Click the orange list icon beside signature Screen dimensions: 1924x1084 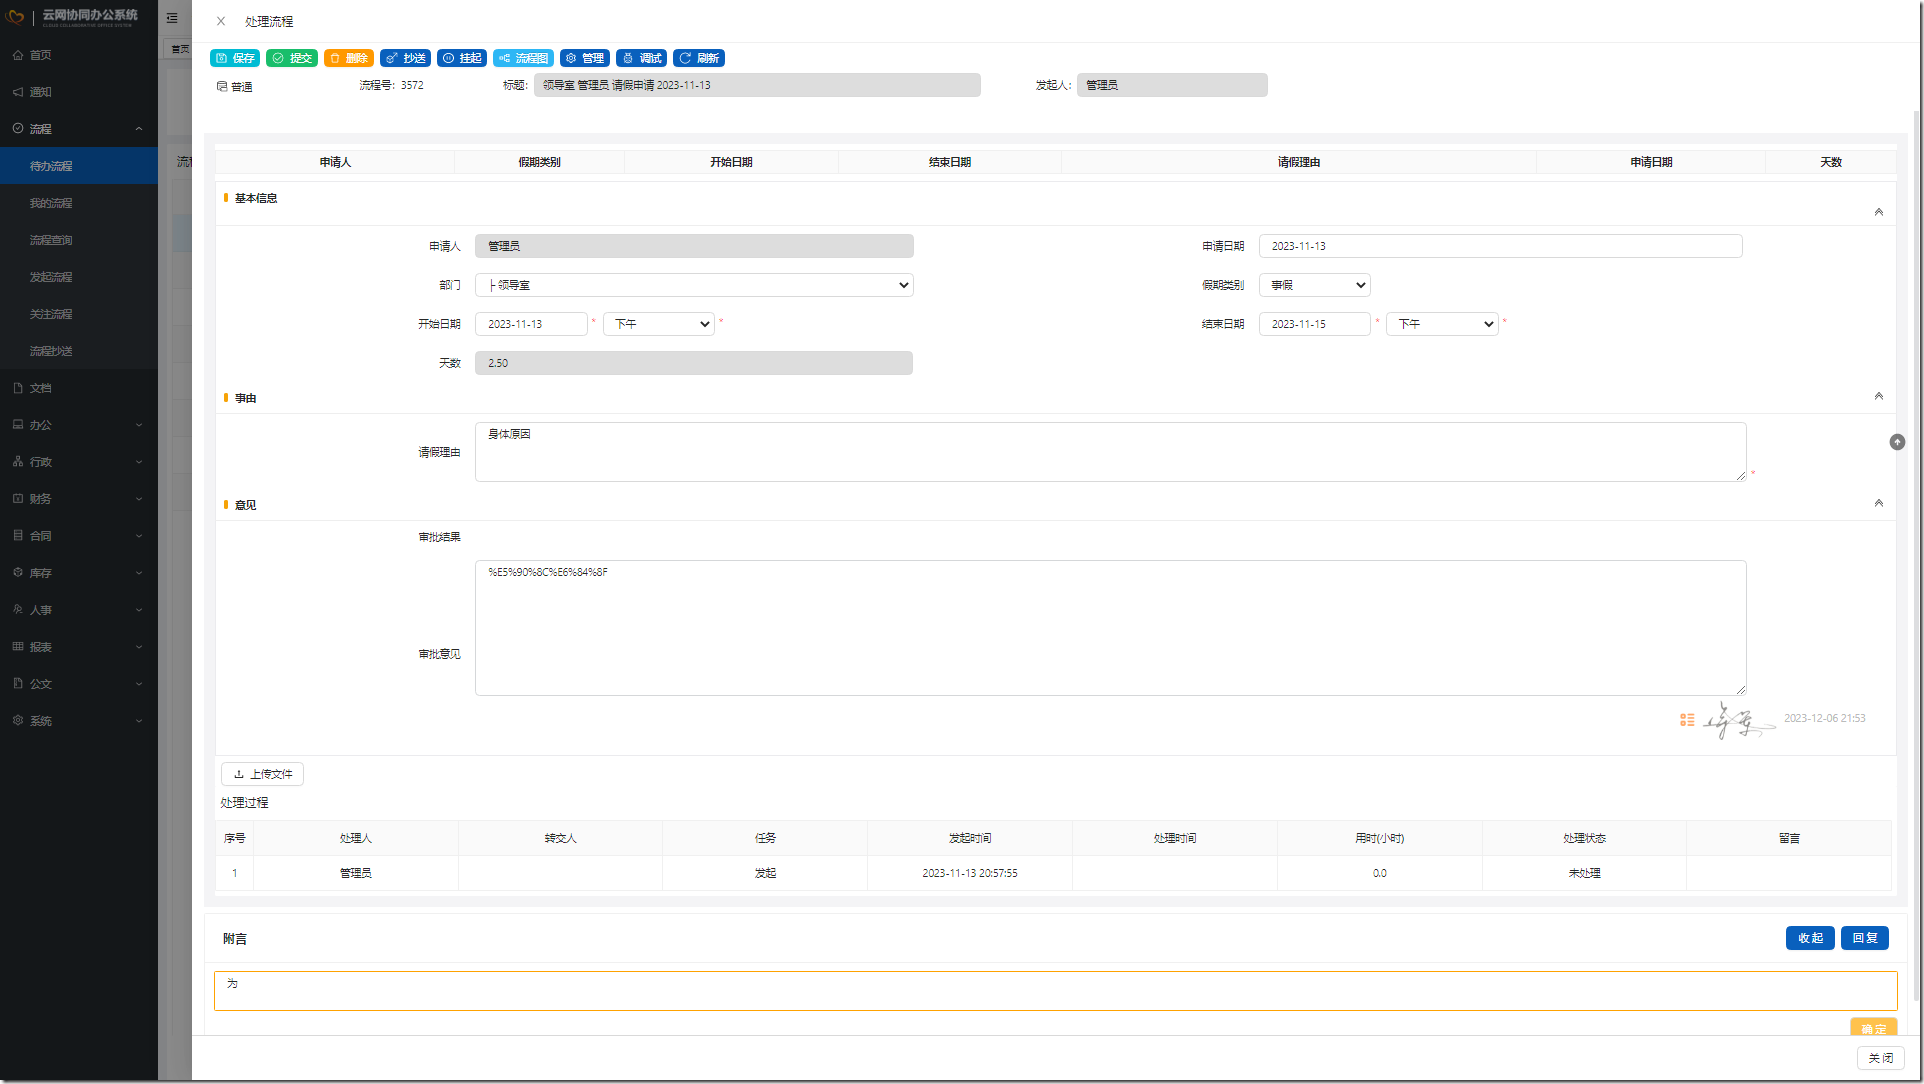(x=1687, y=720)
